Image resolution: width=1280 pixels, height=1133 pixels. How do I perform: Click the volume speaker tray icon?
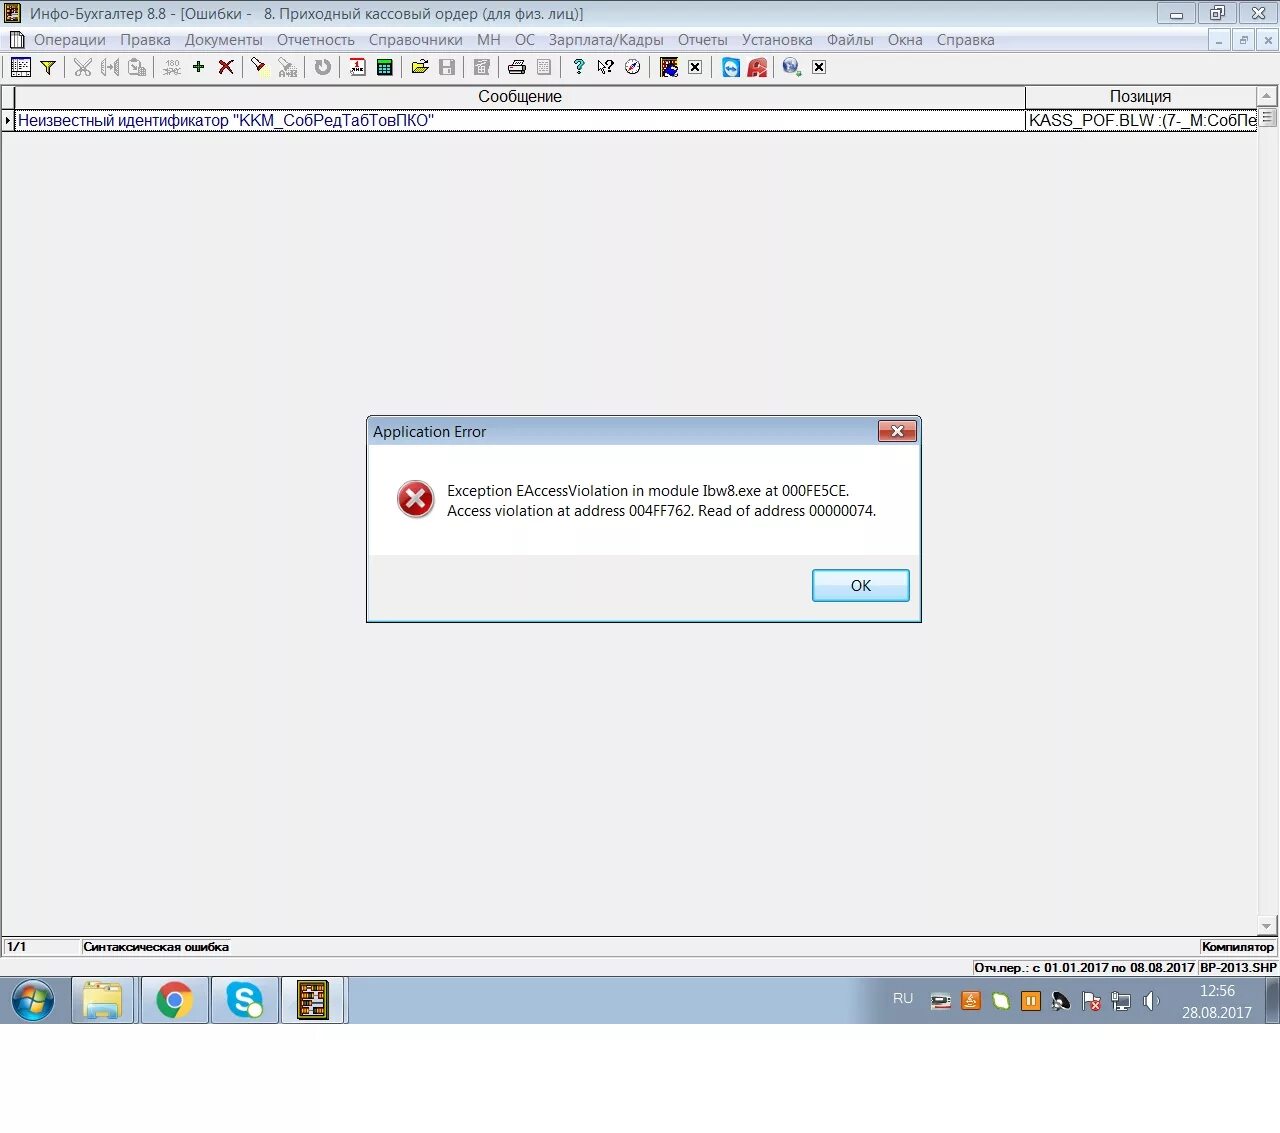point(1151,1001)
